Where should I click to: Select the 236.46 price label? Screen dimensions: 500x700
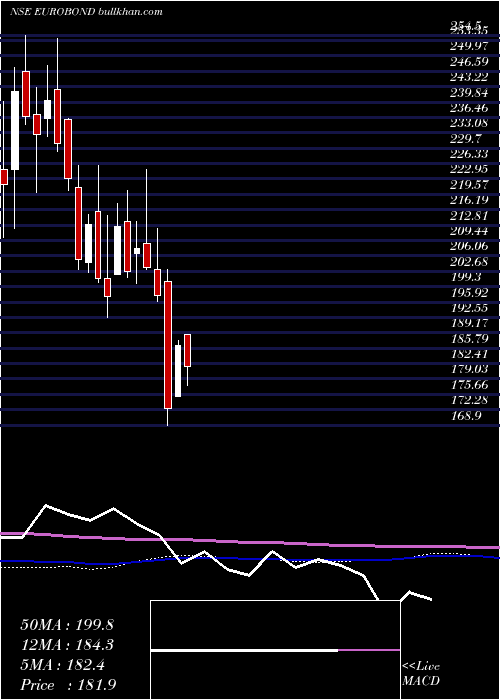(x=469, y=107)
